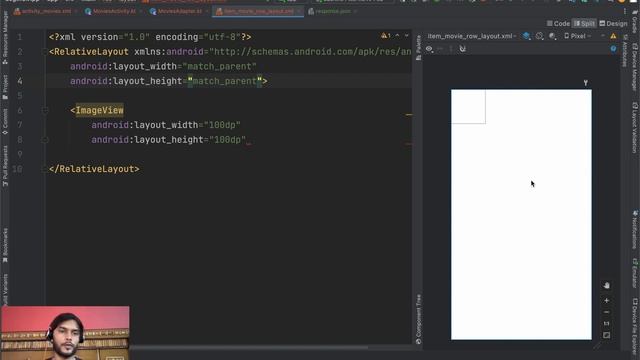Select the pan hand tool in preview
640x360 pixels.
(x=607, y=285)
